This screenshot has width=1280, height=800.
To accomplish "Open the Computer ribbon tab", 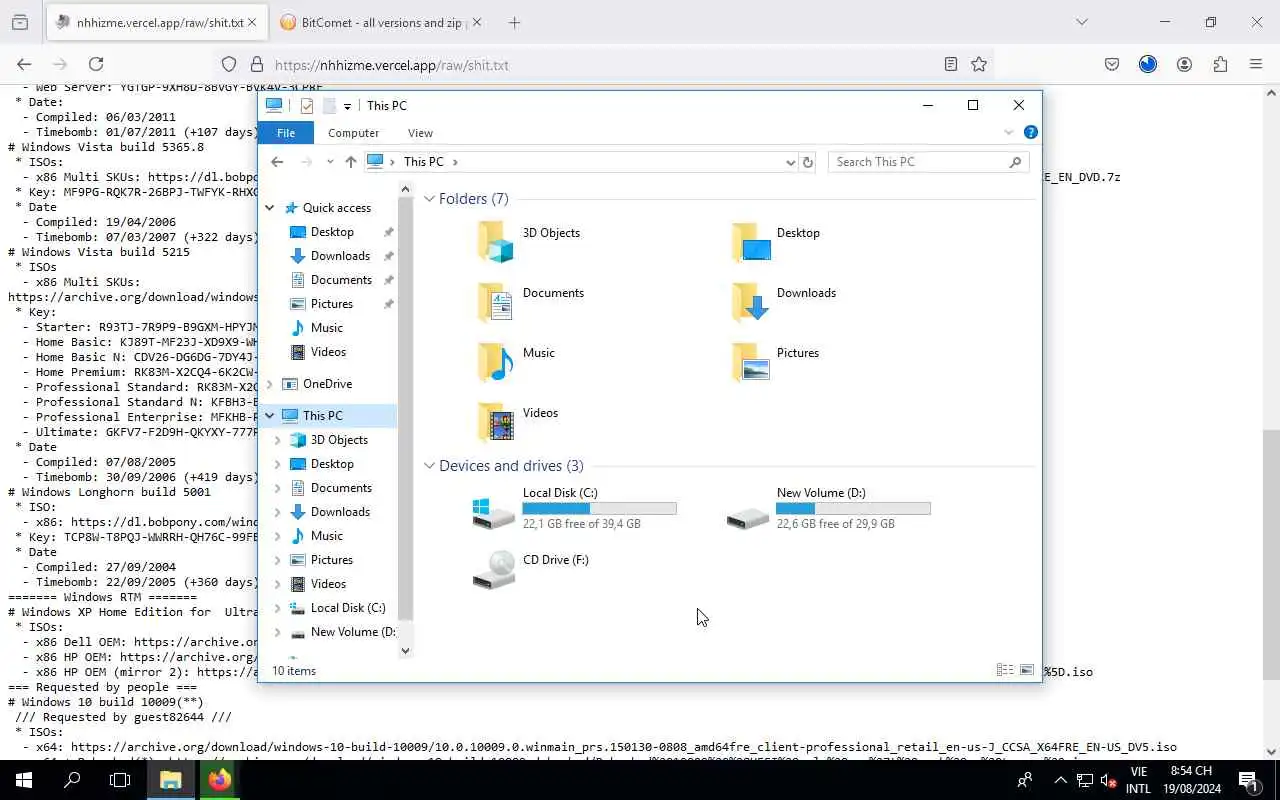I will point(354,133).
